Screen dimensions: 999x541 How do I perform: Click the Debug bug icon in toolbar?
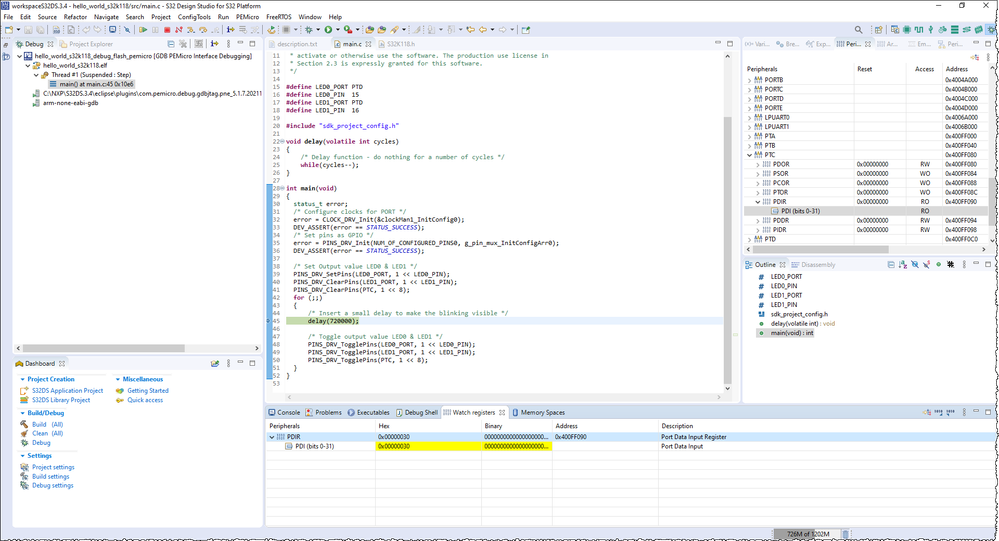[311, 30]
